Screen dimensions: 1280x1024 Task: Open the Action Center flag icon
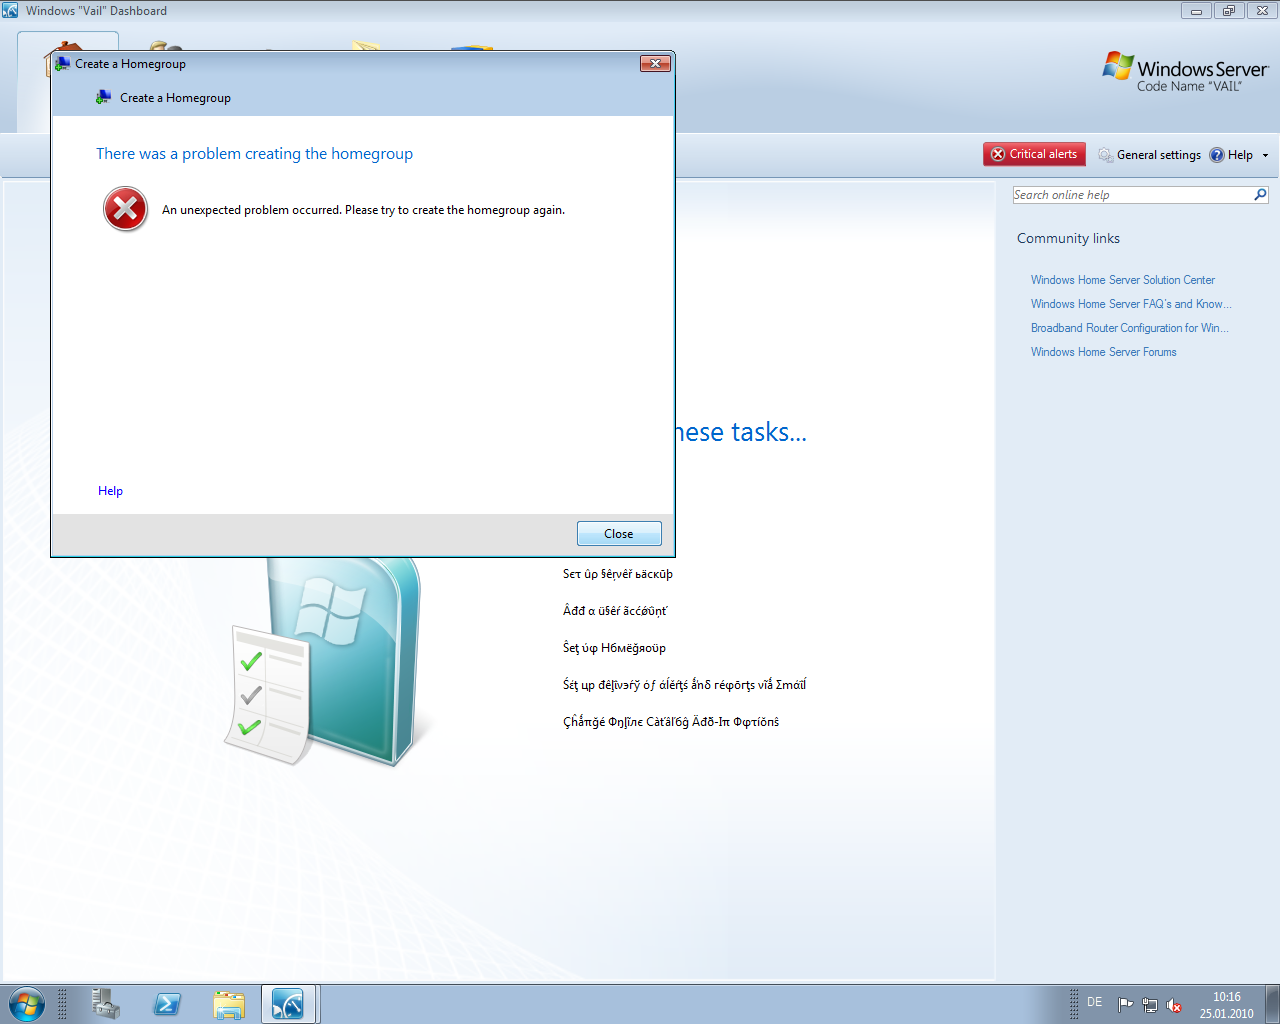pyautogui.click(x=1126, y=1005)
